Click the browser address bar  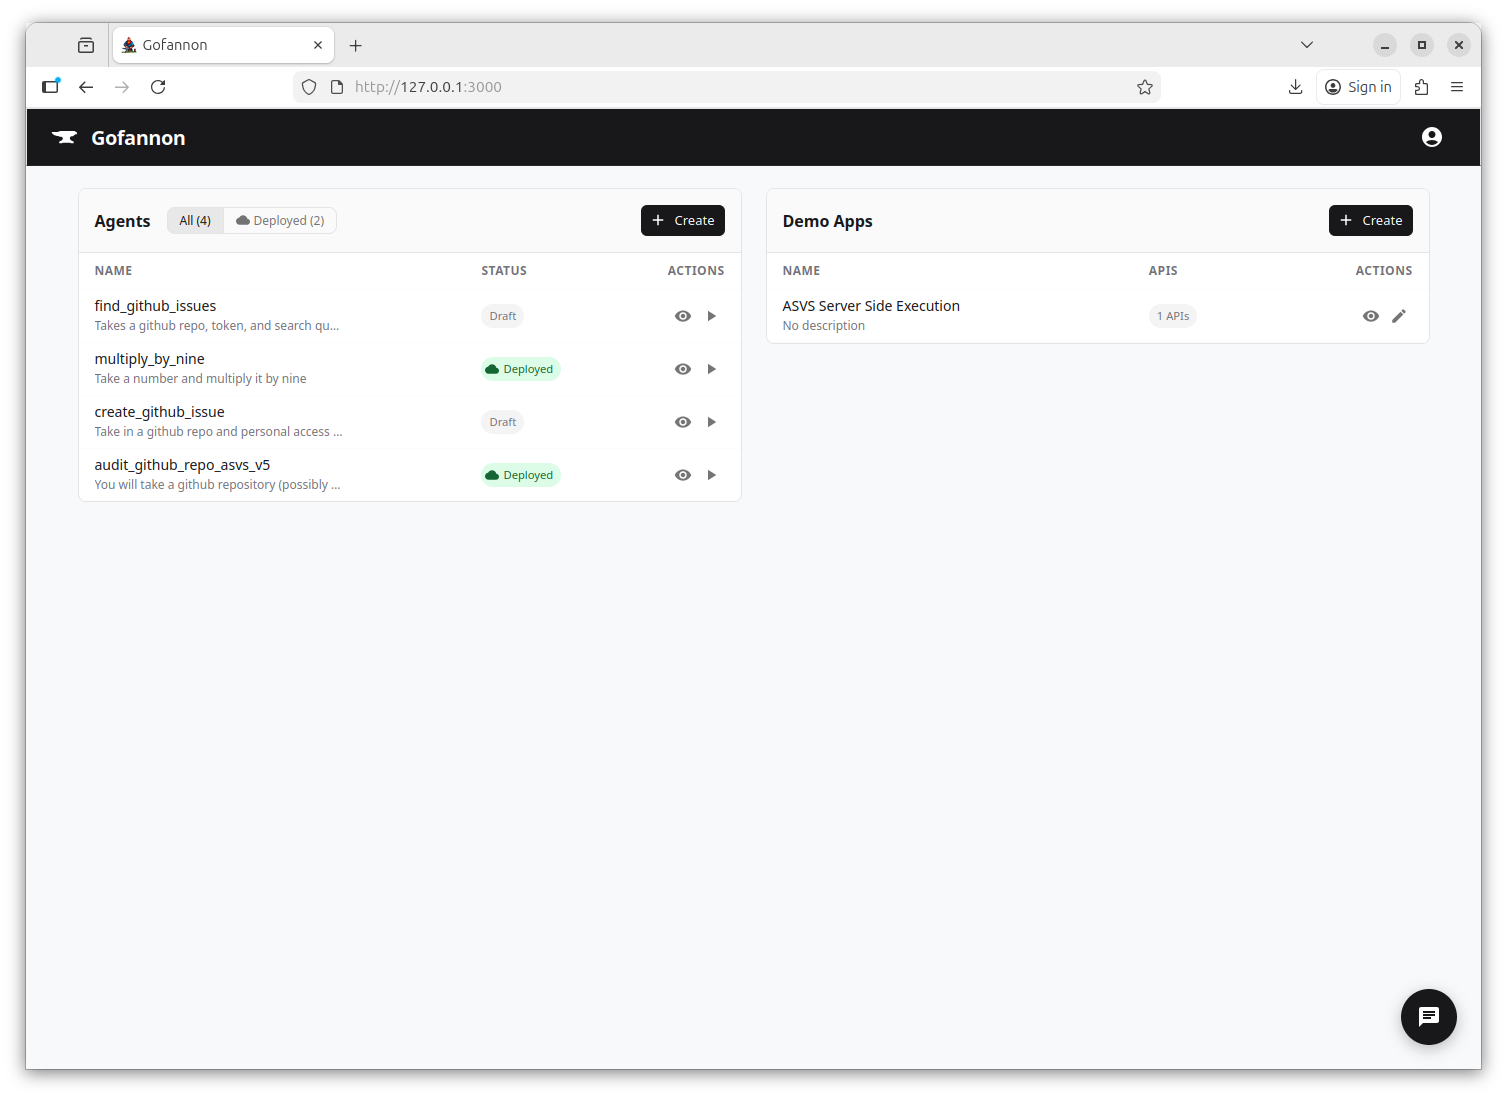click(x=700, y=87)
